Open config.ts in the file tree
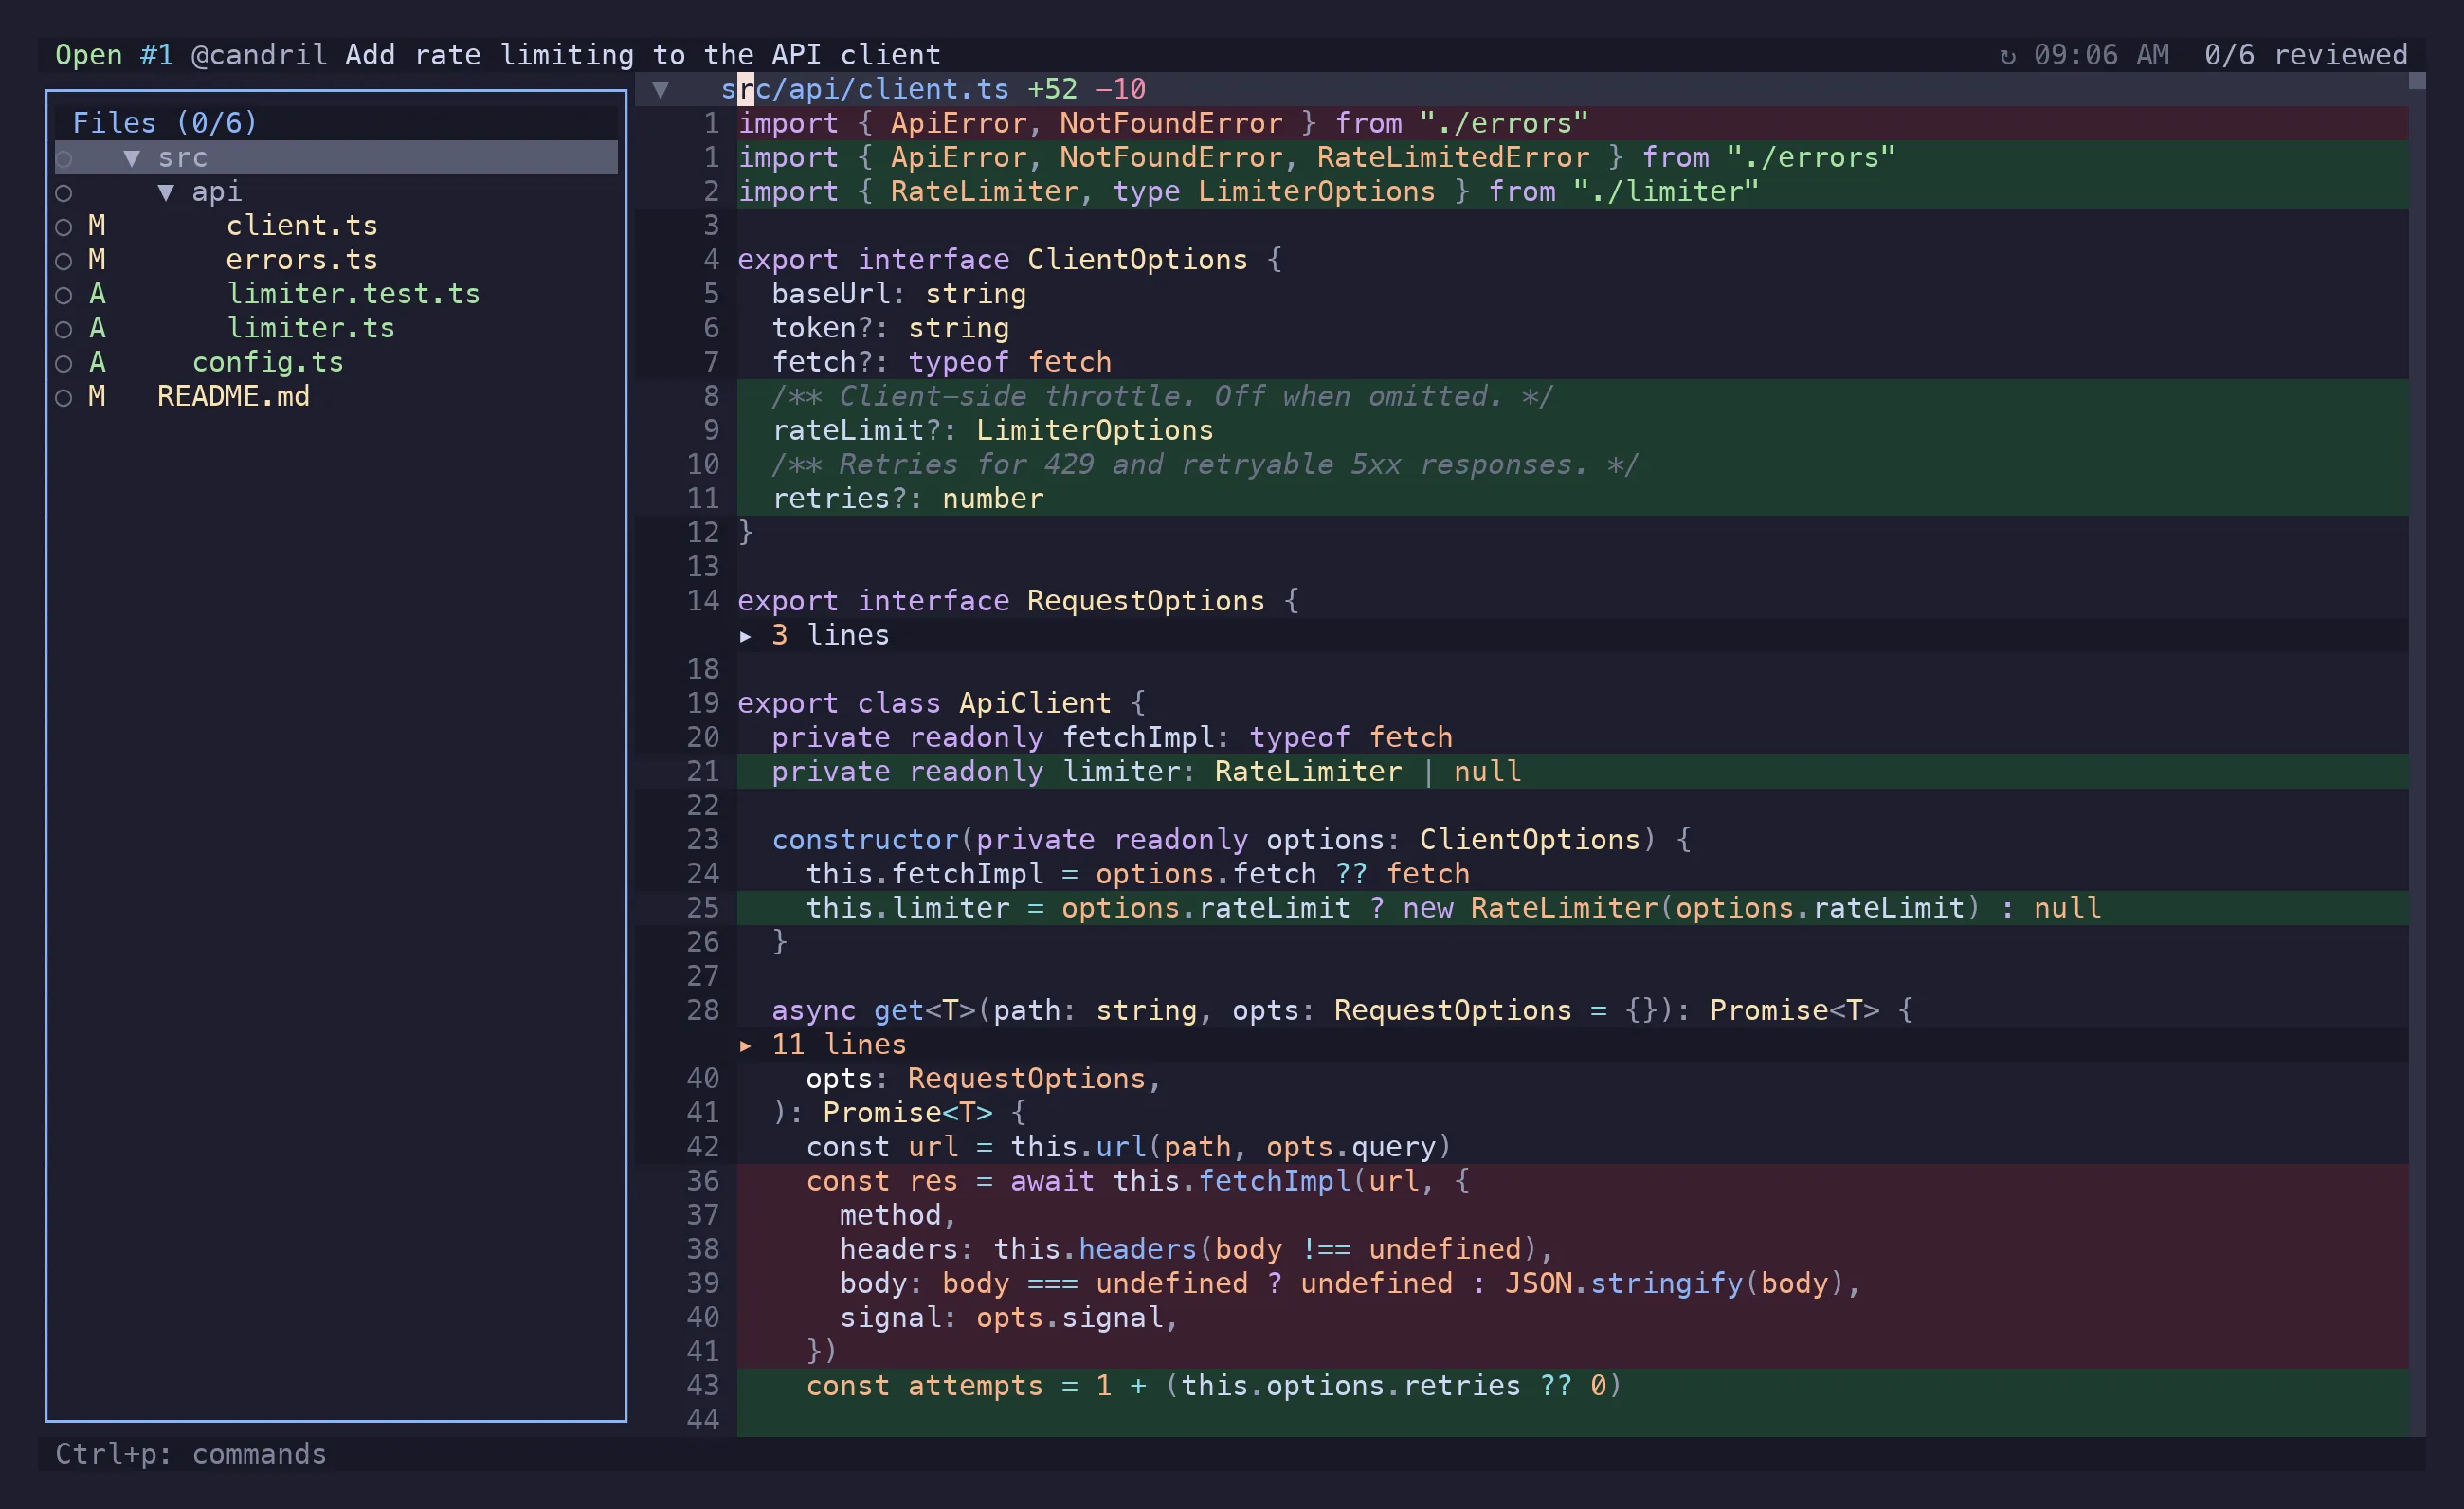 (268, 362)
